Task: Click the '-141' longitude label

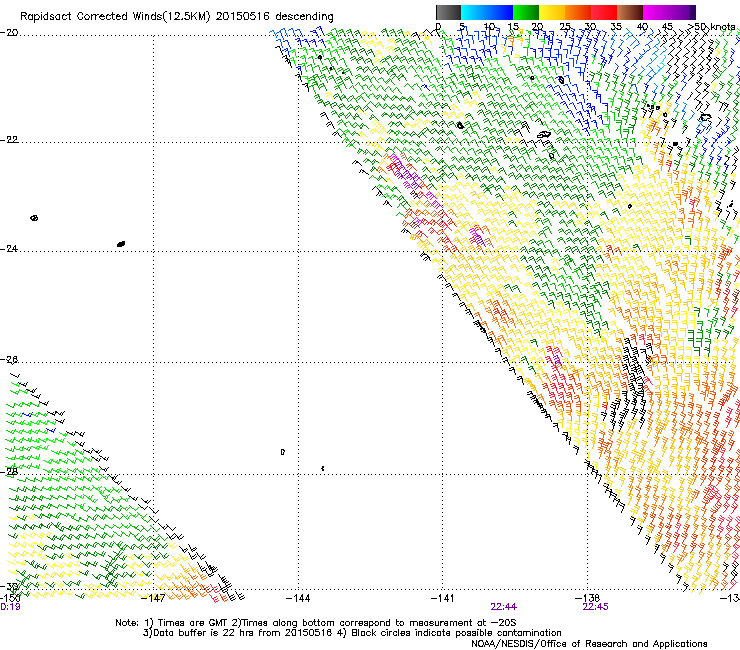Action: [x=443, y=598]
